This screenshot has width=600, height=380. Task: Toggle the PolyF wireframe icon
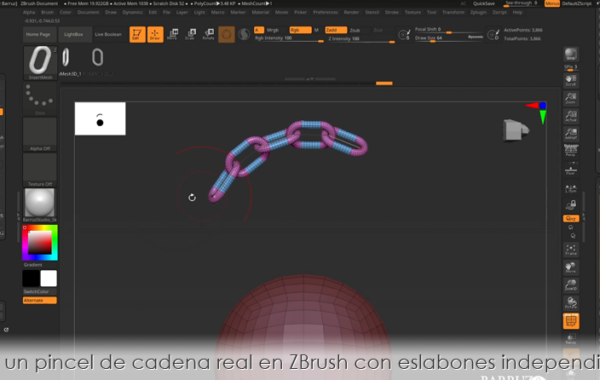571,321
